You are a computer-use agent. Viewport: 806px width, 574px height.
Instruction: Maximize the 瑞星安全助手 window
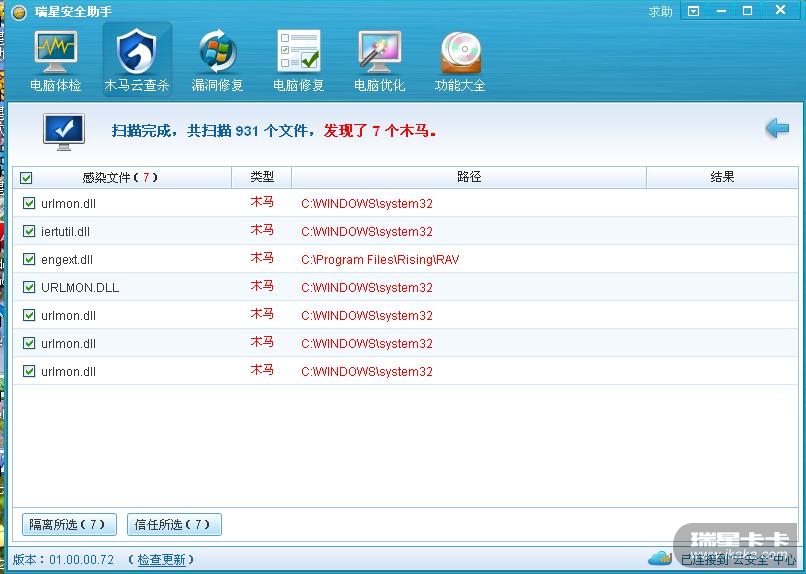coord(748,11)
